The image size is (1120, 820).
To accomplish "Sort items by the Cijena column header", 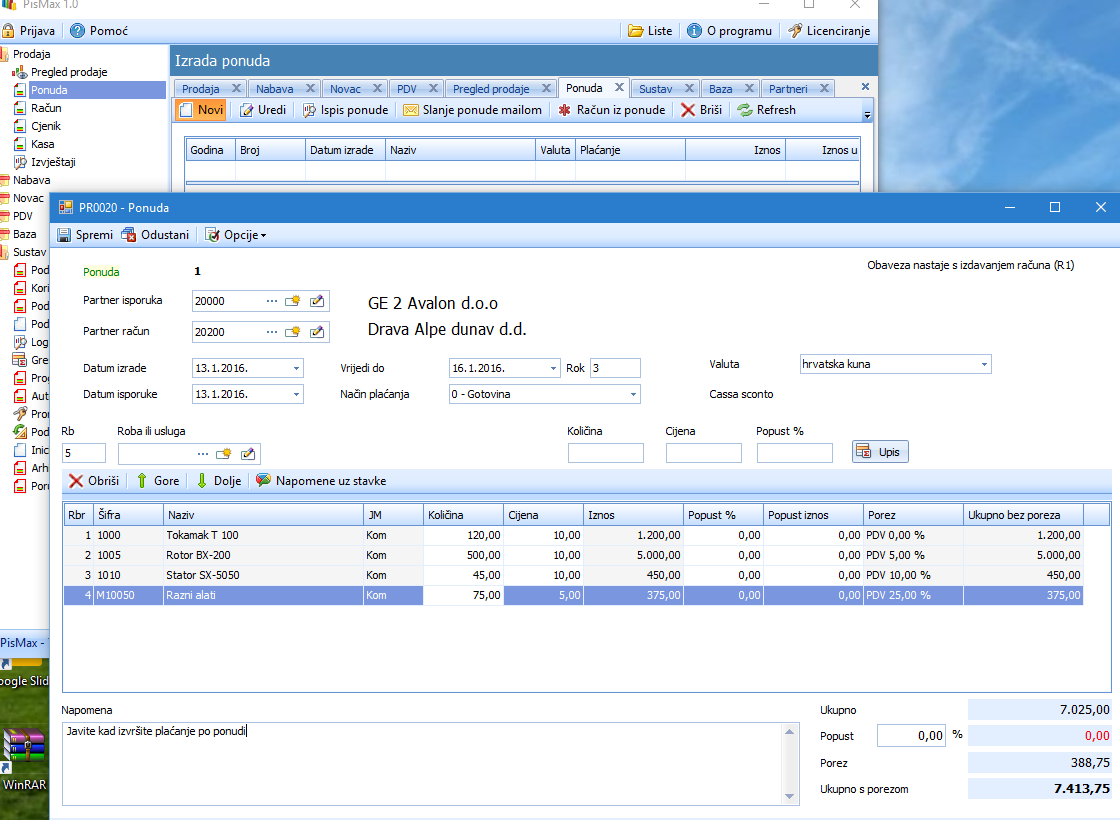I will [x=543, y=515].
